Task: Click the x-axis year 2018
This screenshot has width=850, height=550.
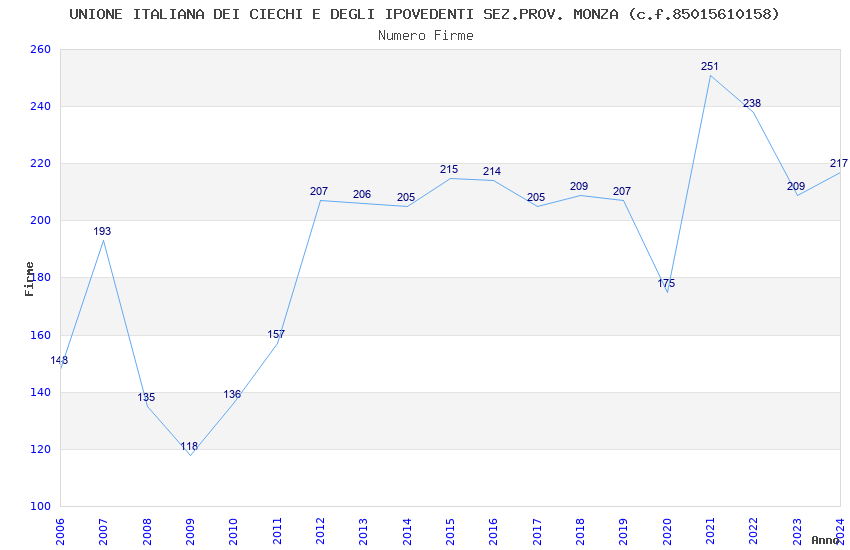Action: click(580, 531)
